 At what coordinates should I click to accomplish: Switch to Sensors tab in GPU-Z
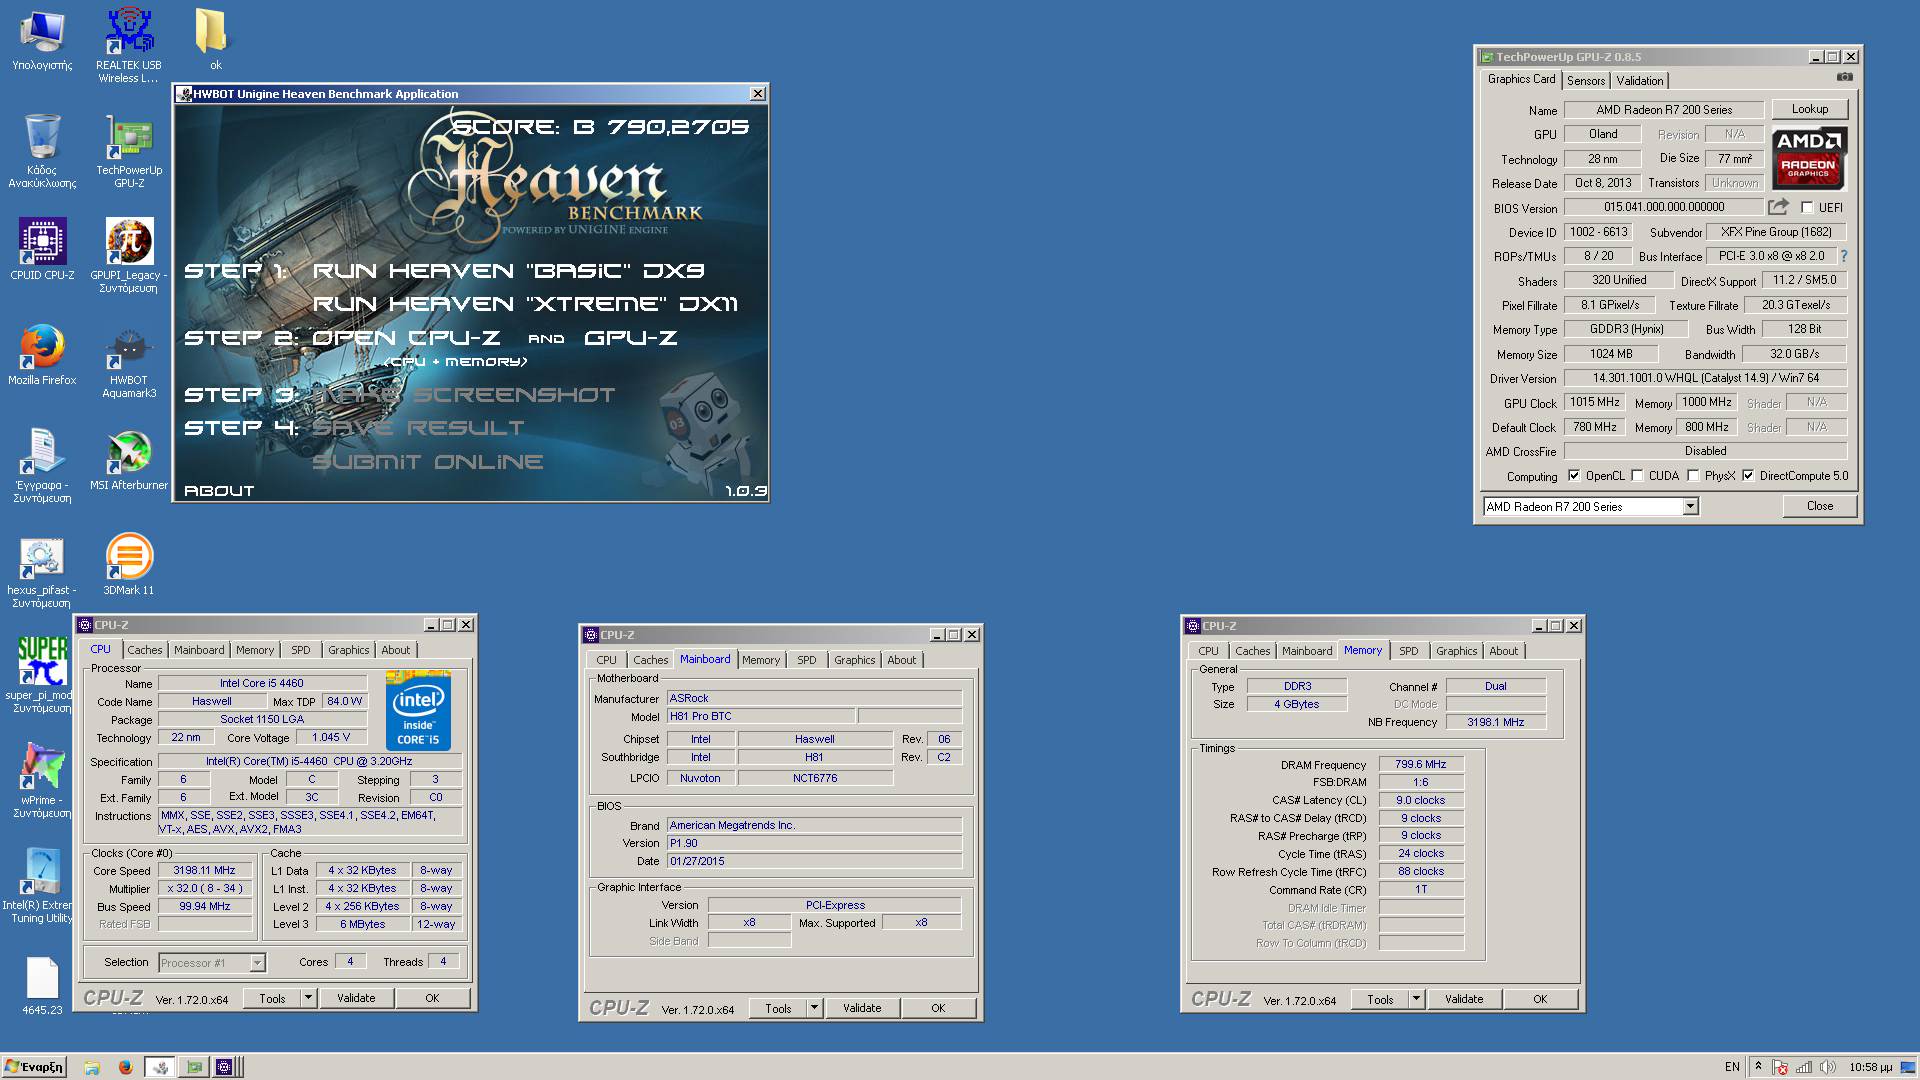(x=1586, y=81)
